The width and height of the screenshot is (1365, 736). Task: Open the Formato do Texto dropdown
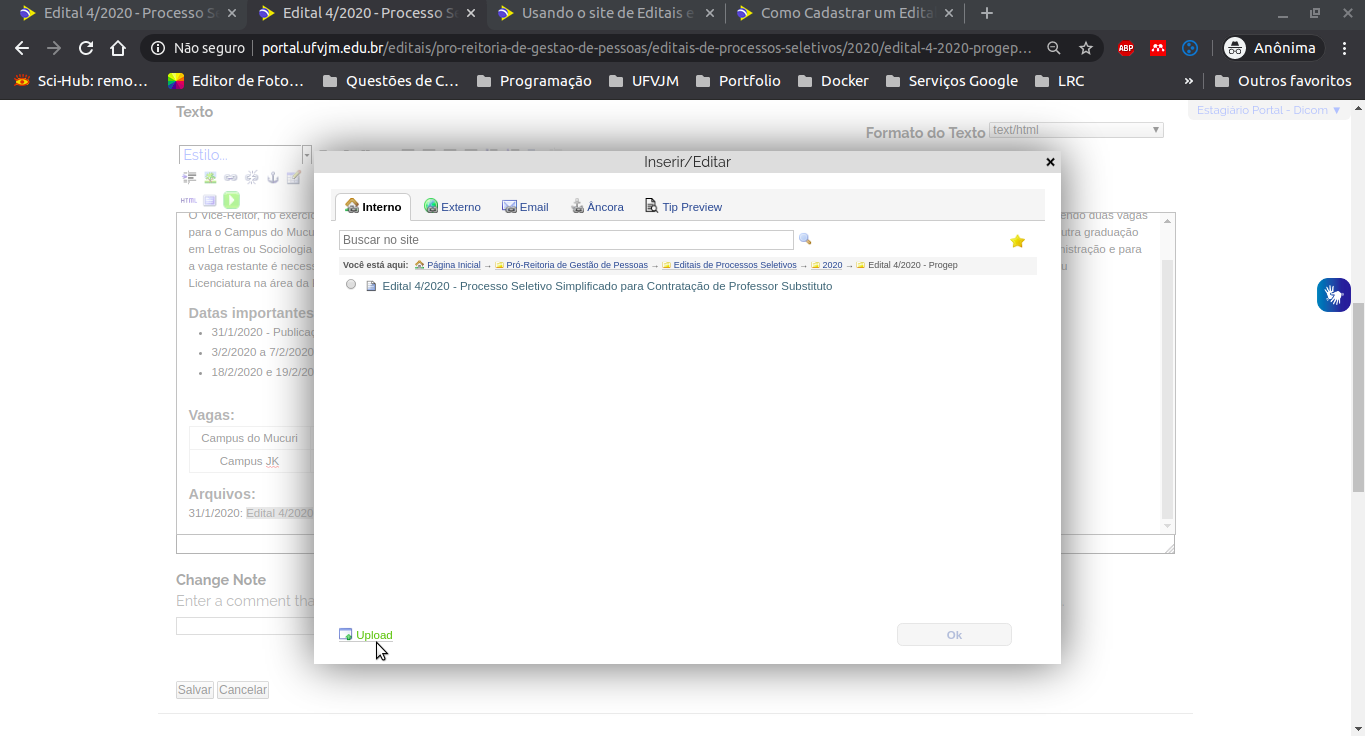(x=1075, y=130)
